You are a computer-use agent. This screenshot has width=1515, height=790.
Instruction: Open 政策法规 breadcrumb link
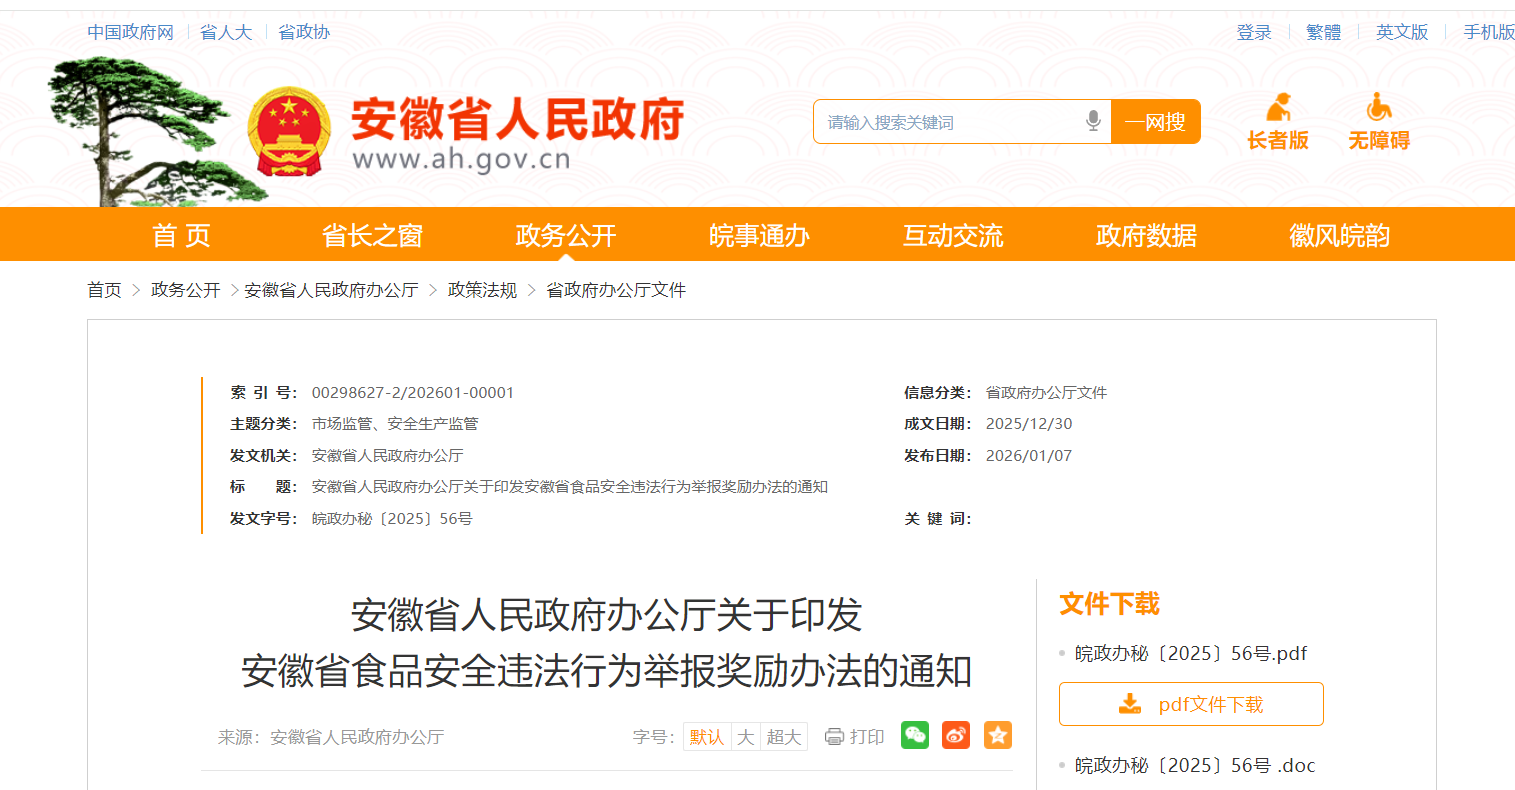click(482, 290)
